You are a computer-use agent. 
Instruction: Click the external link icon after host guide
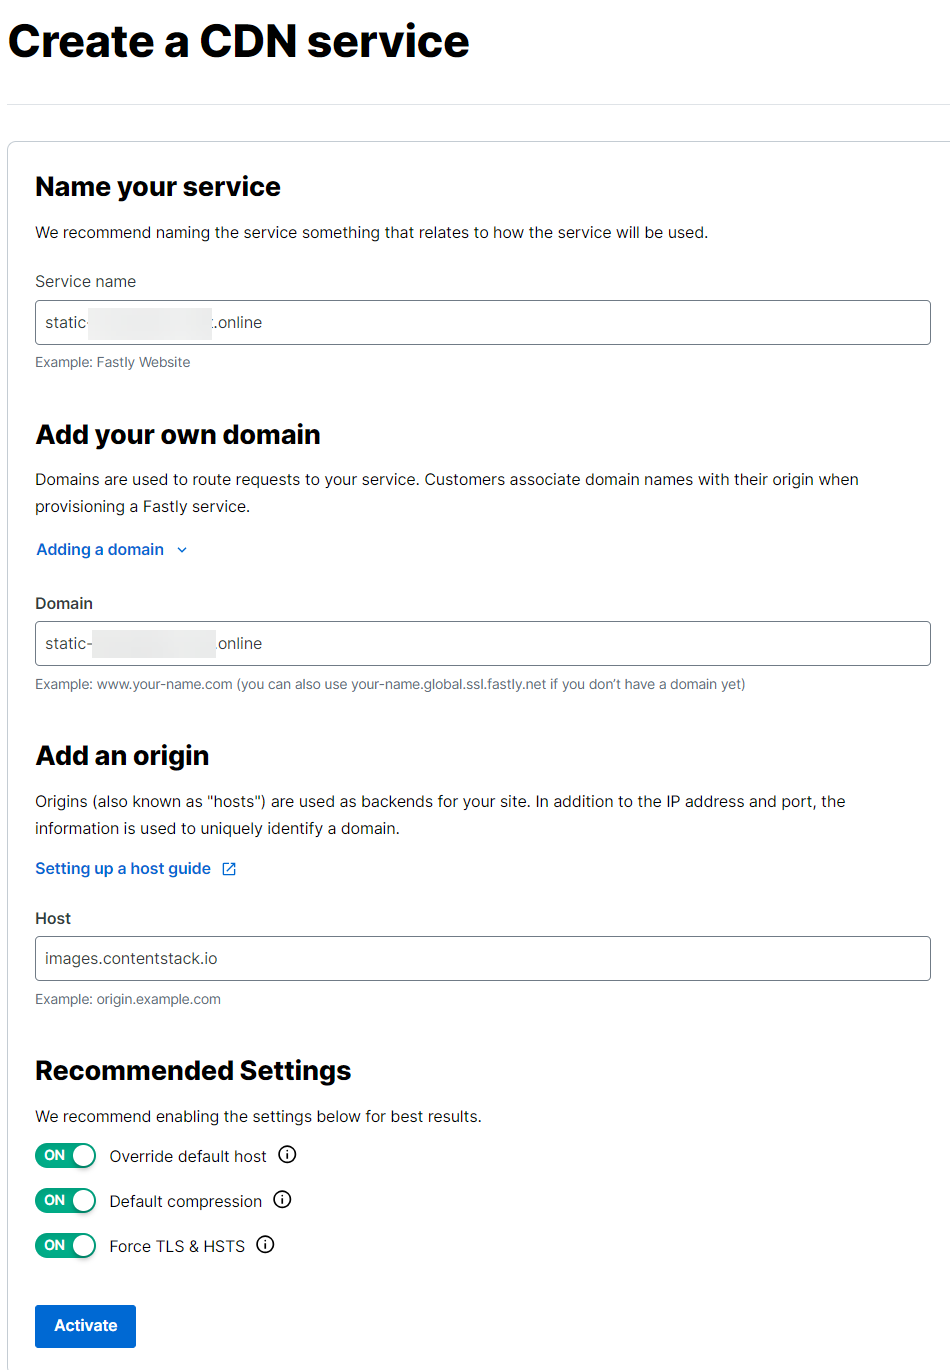click(229, 869)
